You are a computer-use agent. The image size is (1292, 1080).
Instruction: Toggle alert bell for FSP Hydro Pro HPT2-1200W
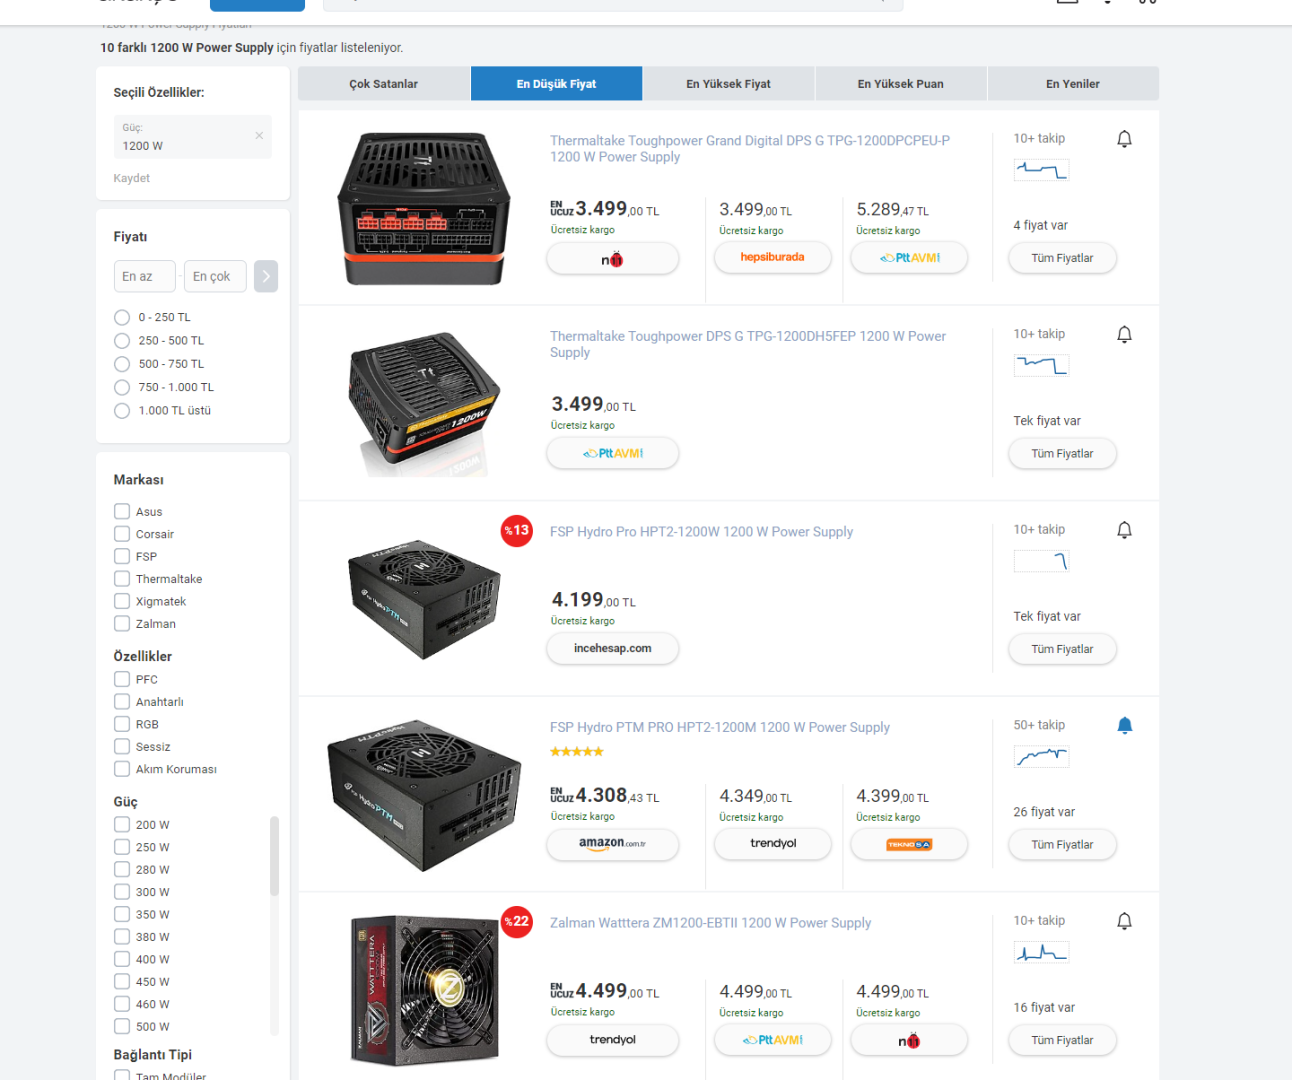(1124, 530)
